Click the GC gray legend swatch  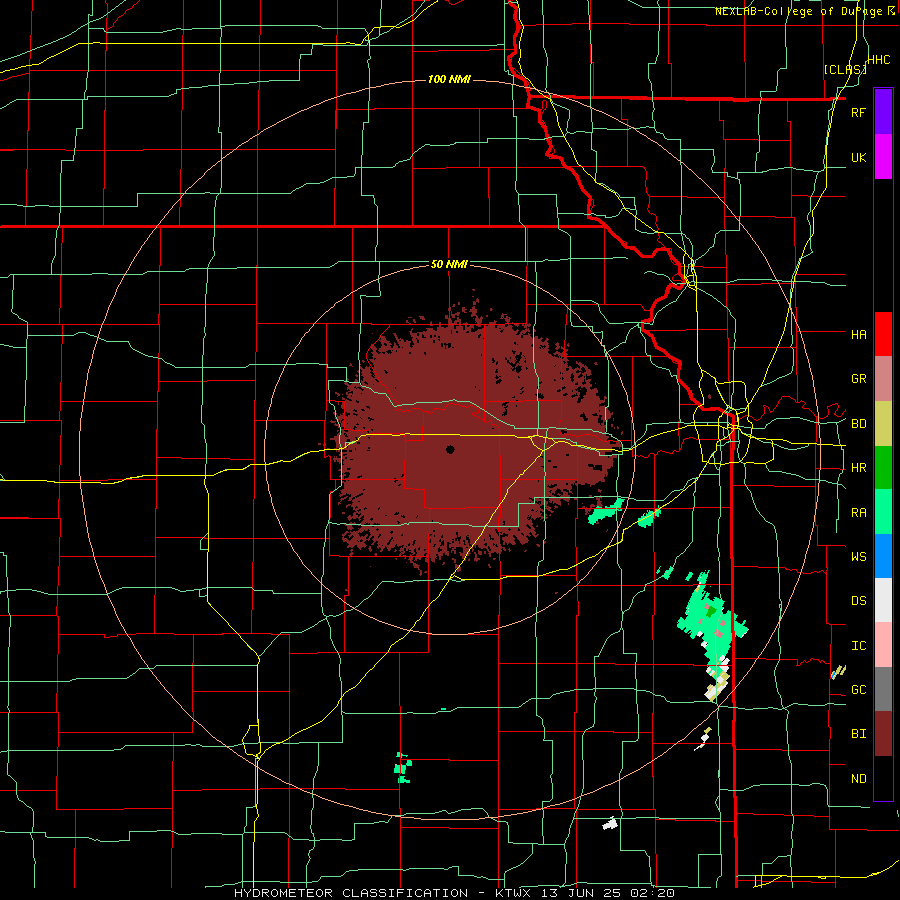click(x=883, y=689)
